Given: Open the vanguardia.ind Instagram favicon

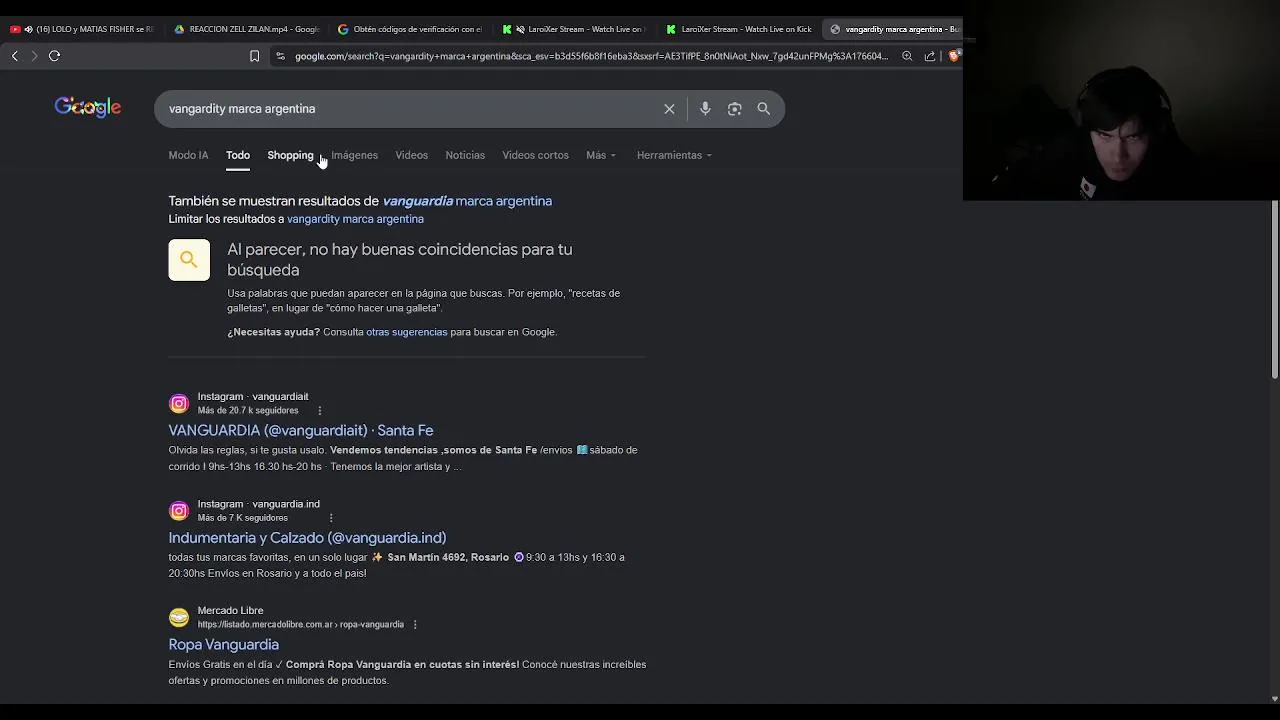Looking at the screenshot, I should coord(179,511).
